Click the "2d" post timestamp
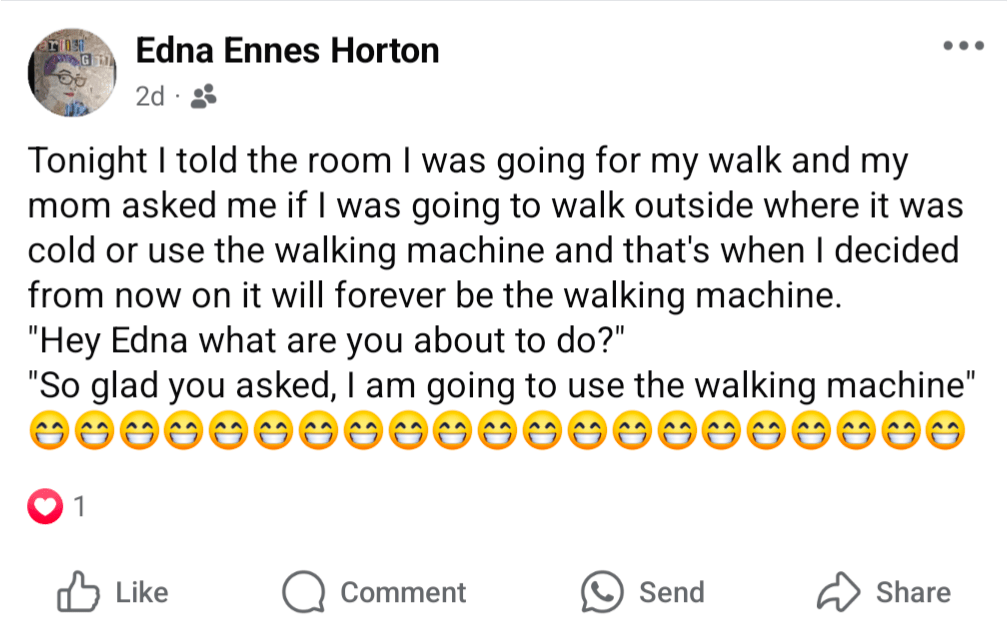1008x630 pixels. pyautogui.click(x=149, y=97)
